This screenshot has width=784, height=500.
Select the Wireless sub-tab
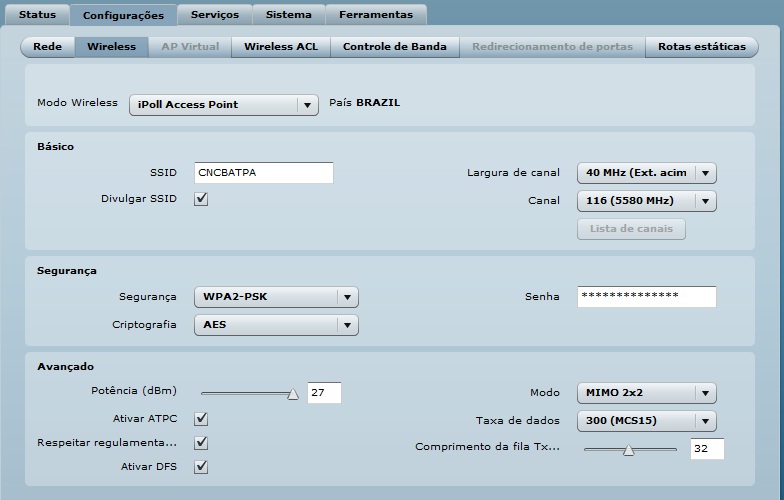click(112, 46)
